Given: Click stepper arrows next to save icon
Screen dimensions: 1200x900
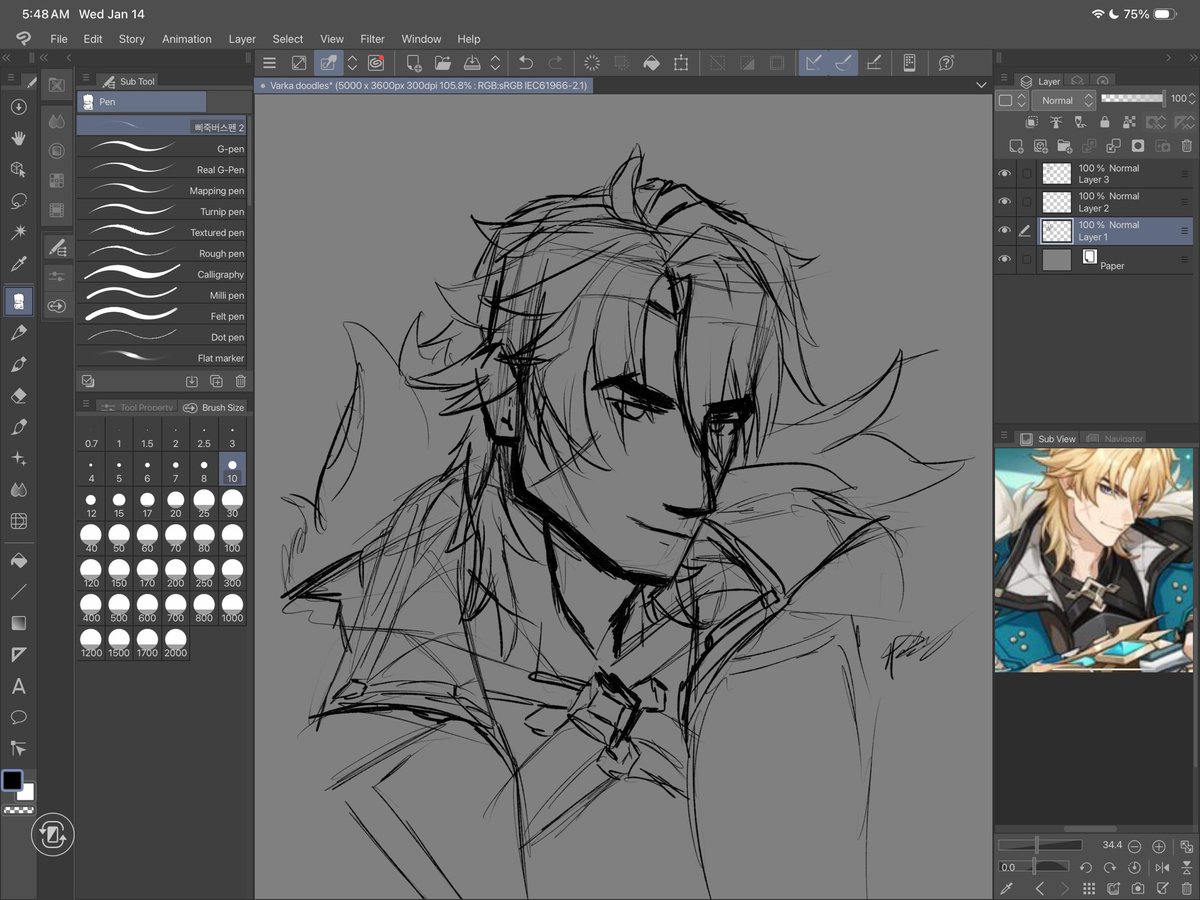Looking at the screenshot, I should (x=495, y=63).
